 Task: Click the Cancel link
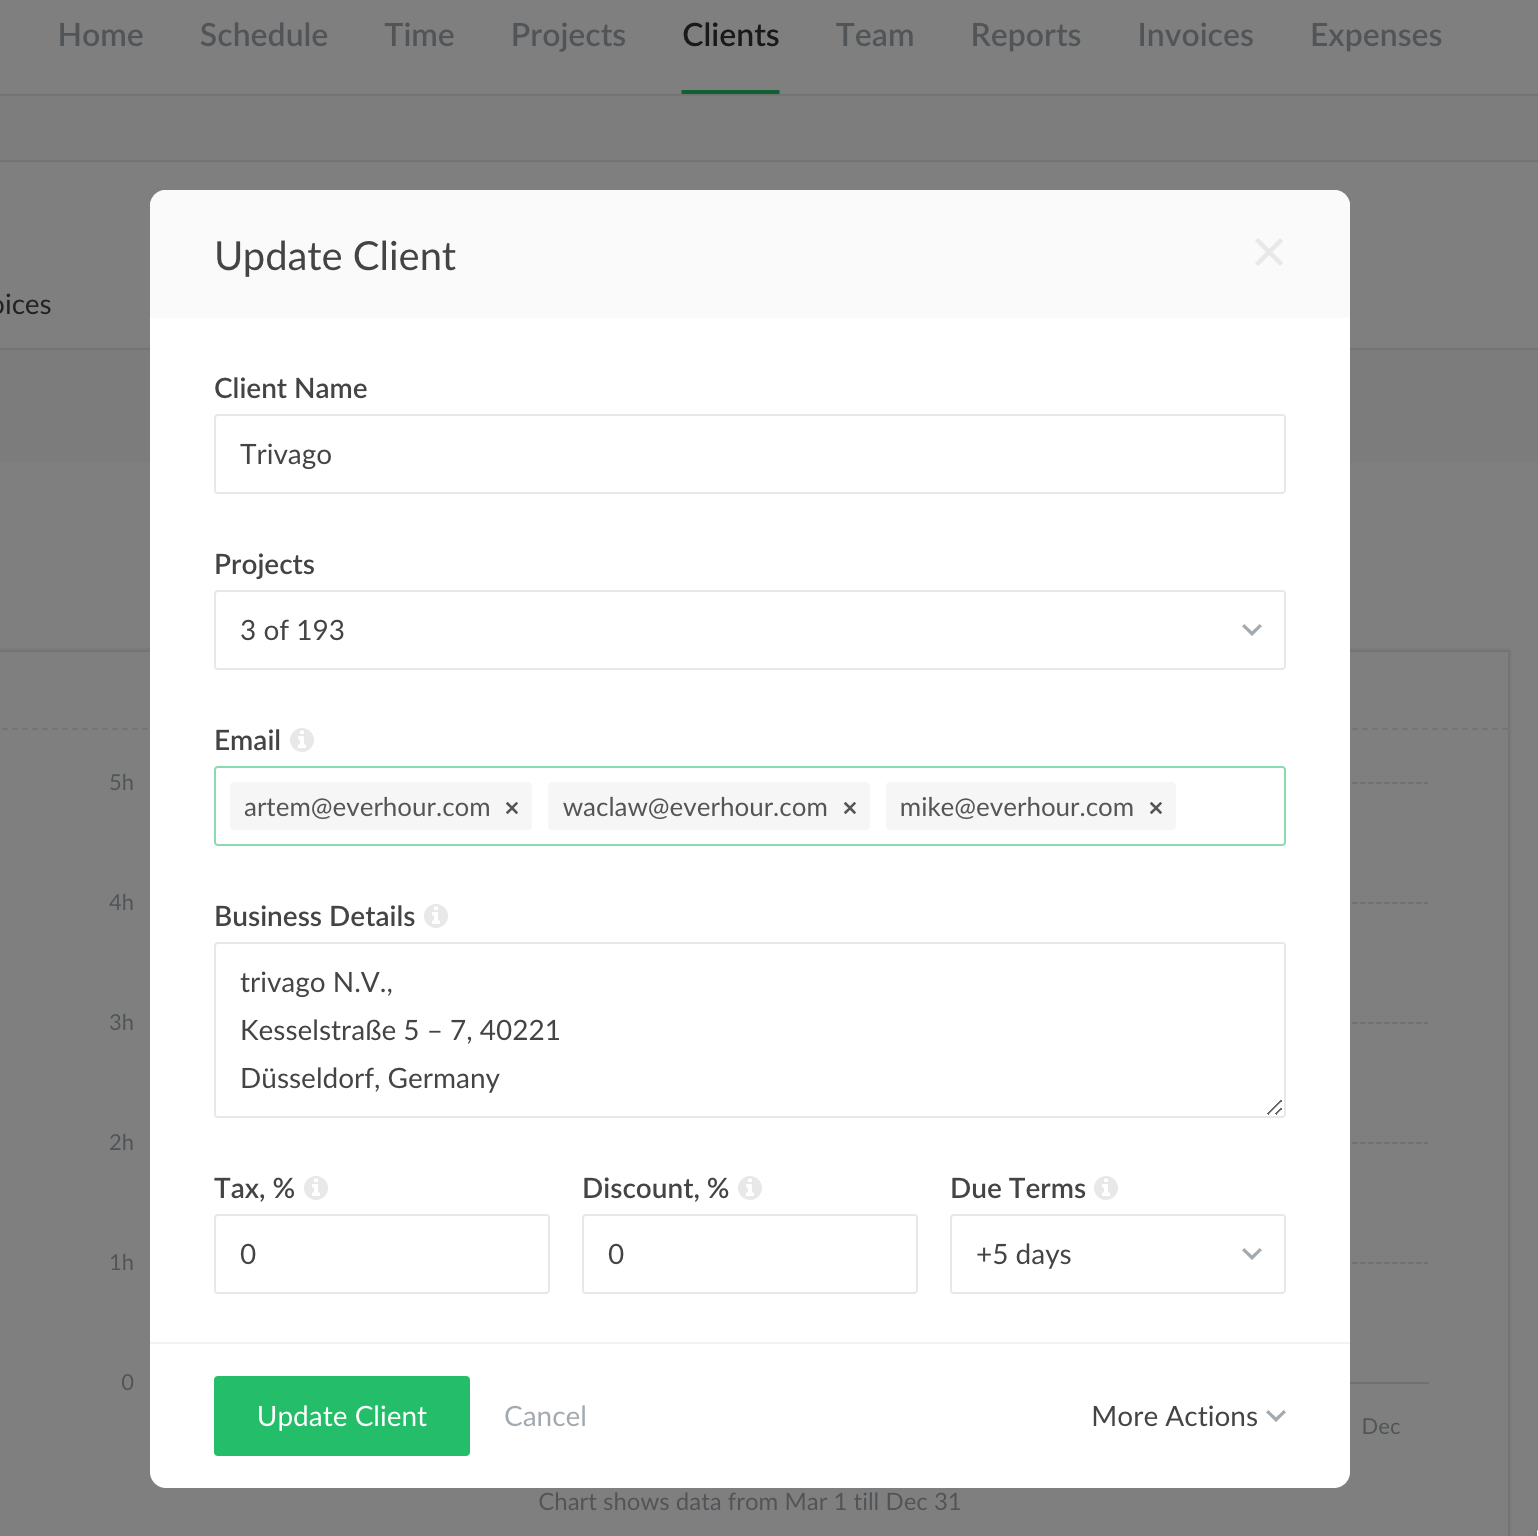[545, 1416]
